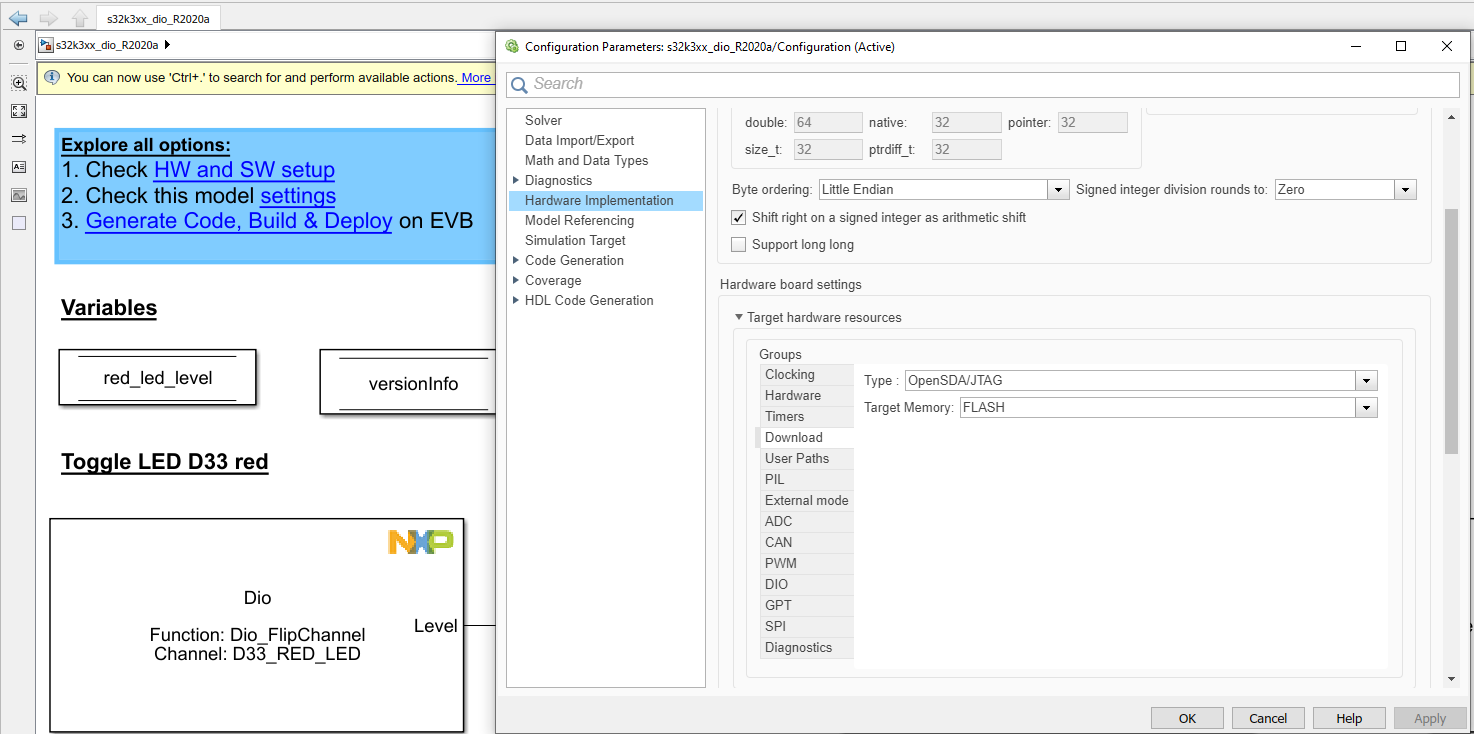Select Hardware Implementation in the settings tree

[598, 200]
